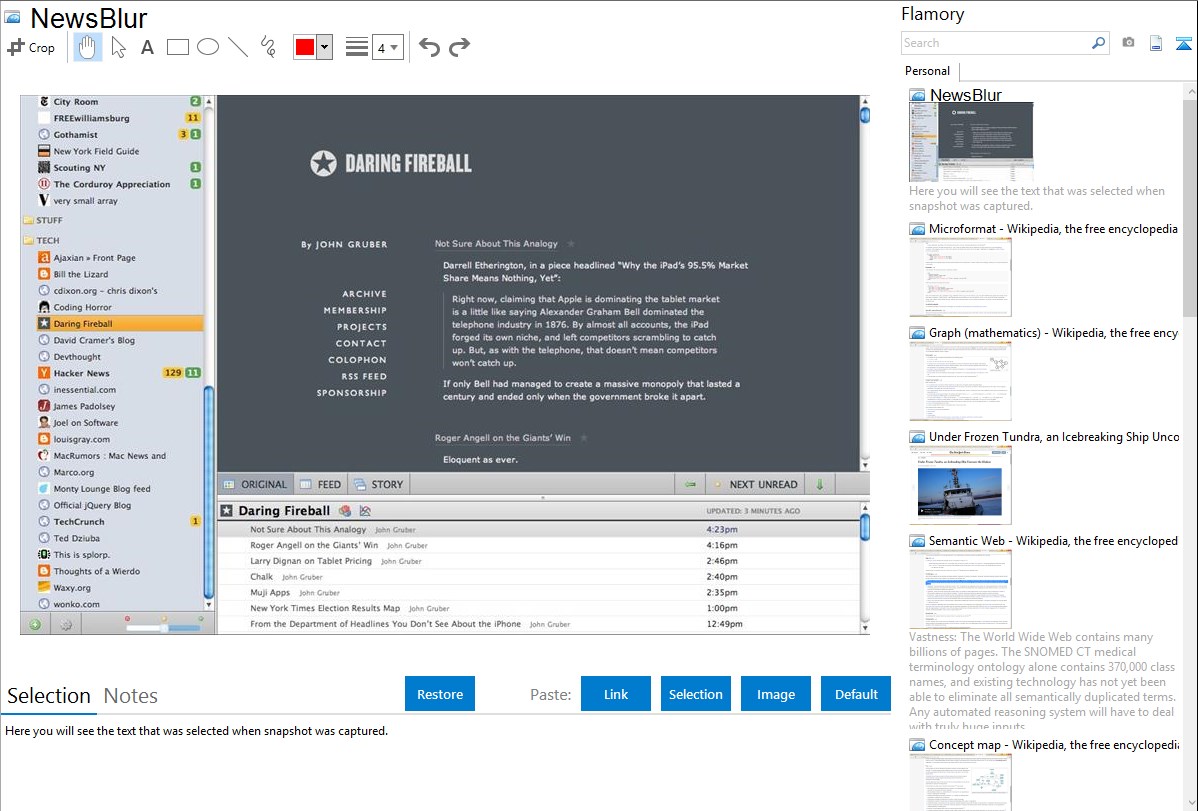This screenshot has height=811, width=1198.
Task: Click the magnifier search icon
Action: click(1099, 43)
